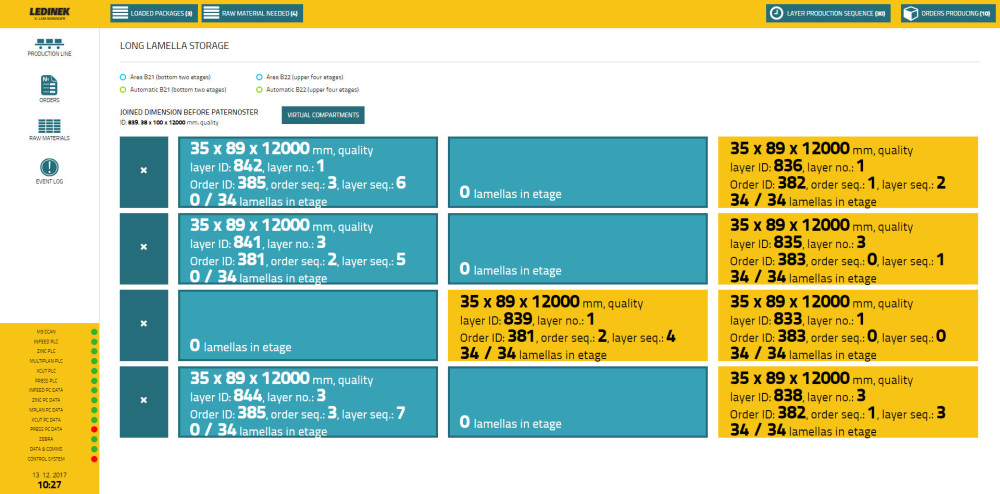Click the X icon on the first storage row
The width and height of the screenshot is (1000, 494).
(144, 171)
